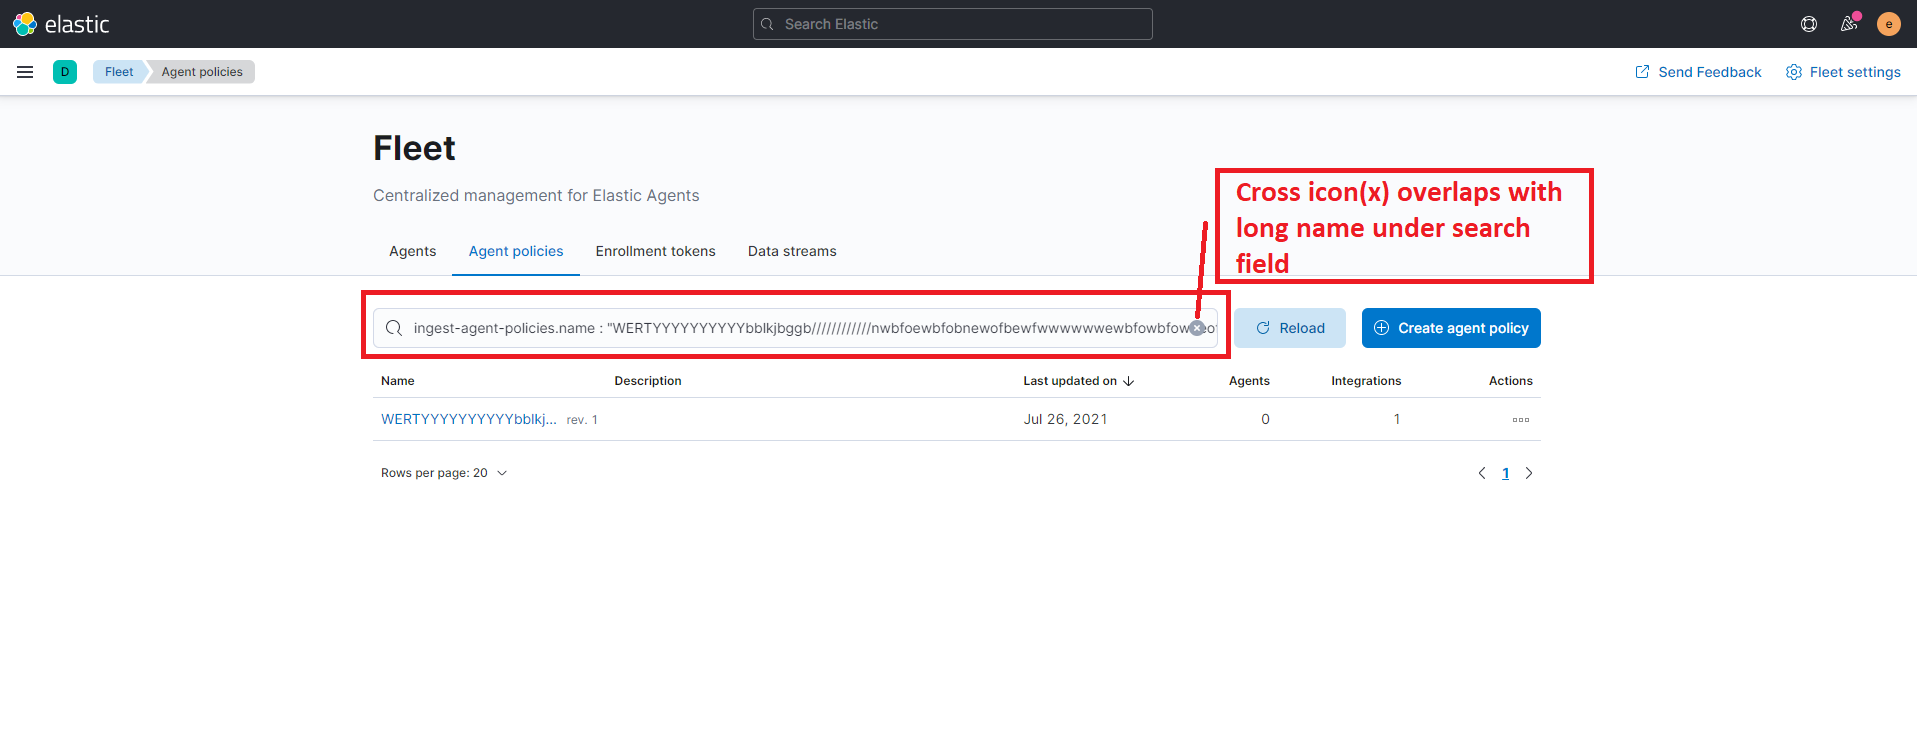
Task: Click Create agent policy button
Action: tap(1451, 328)
